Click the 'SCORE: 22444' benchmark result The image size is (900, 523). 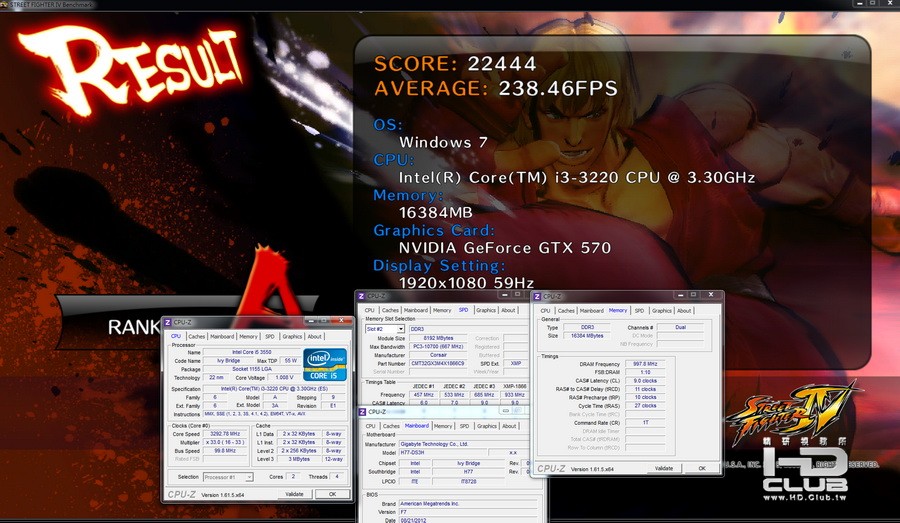coord(455,63)
